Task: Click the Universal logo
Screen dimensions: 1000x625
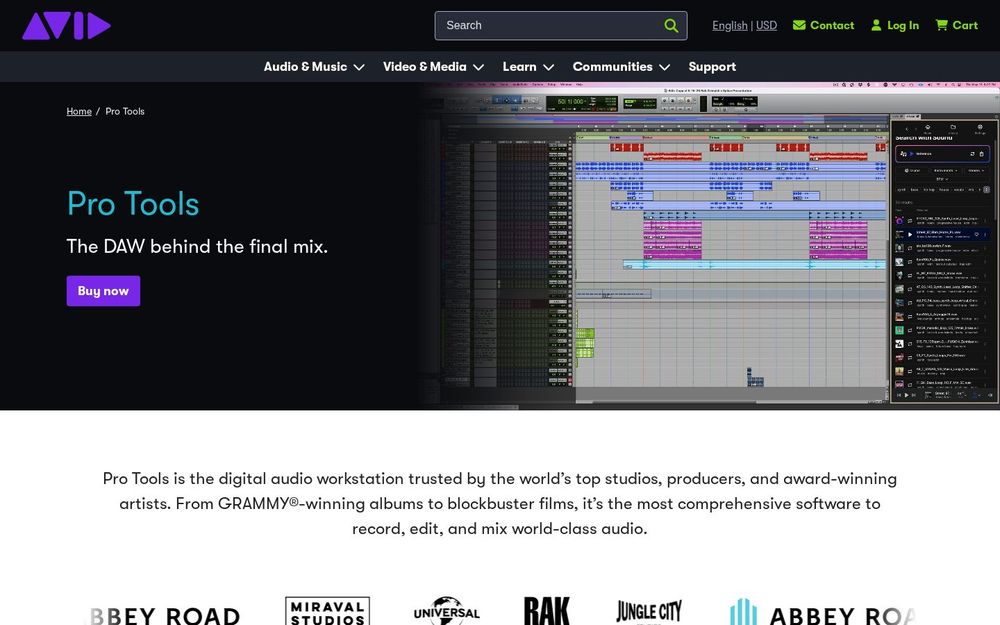Action: pos(446,611)
